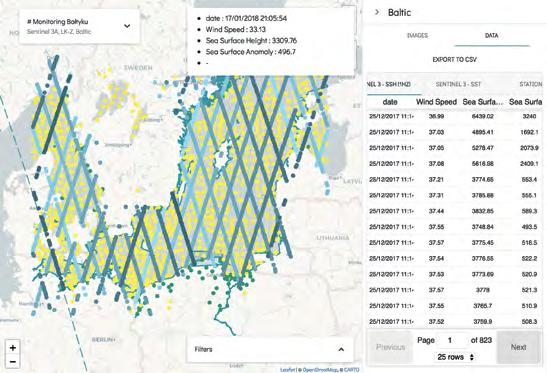Switch to the Images tab
This screenshot has width=547, height=373.
click(x=417, y=35)
